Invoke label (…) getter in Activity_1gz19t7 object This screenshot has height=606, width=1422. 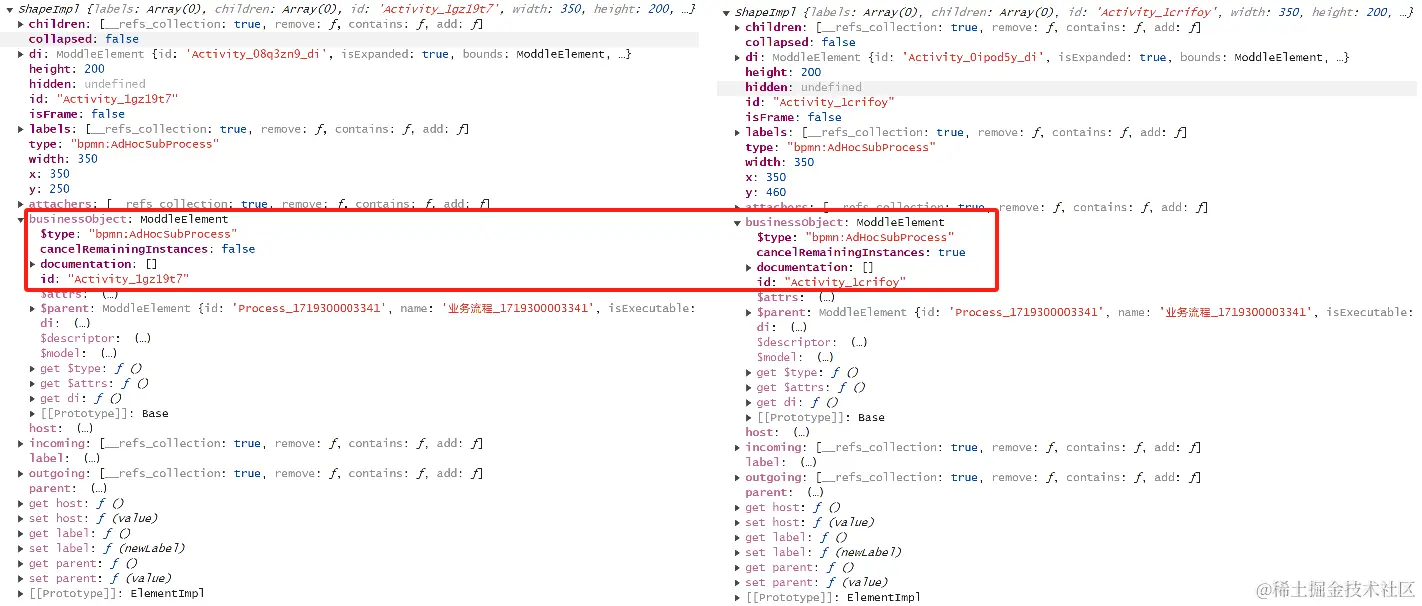click(x=91, y=459)
